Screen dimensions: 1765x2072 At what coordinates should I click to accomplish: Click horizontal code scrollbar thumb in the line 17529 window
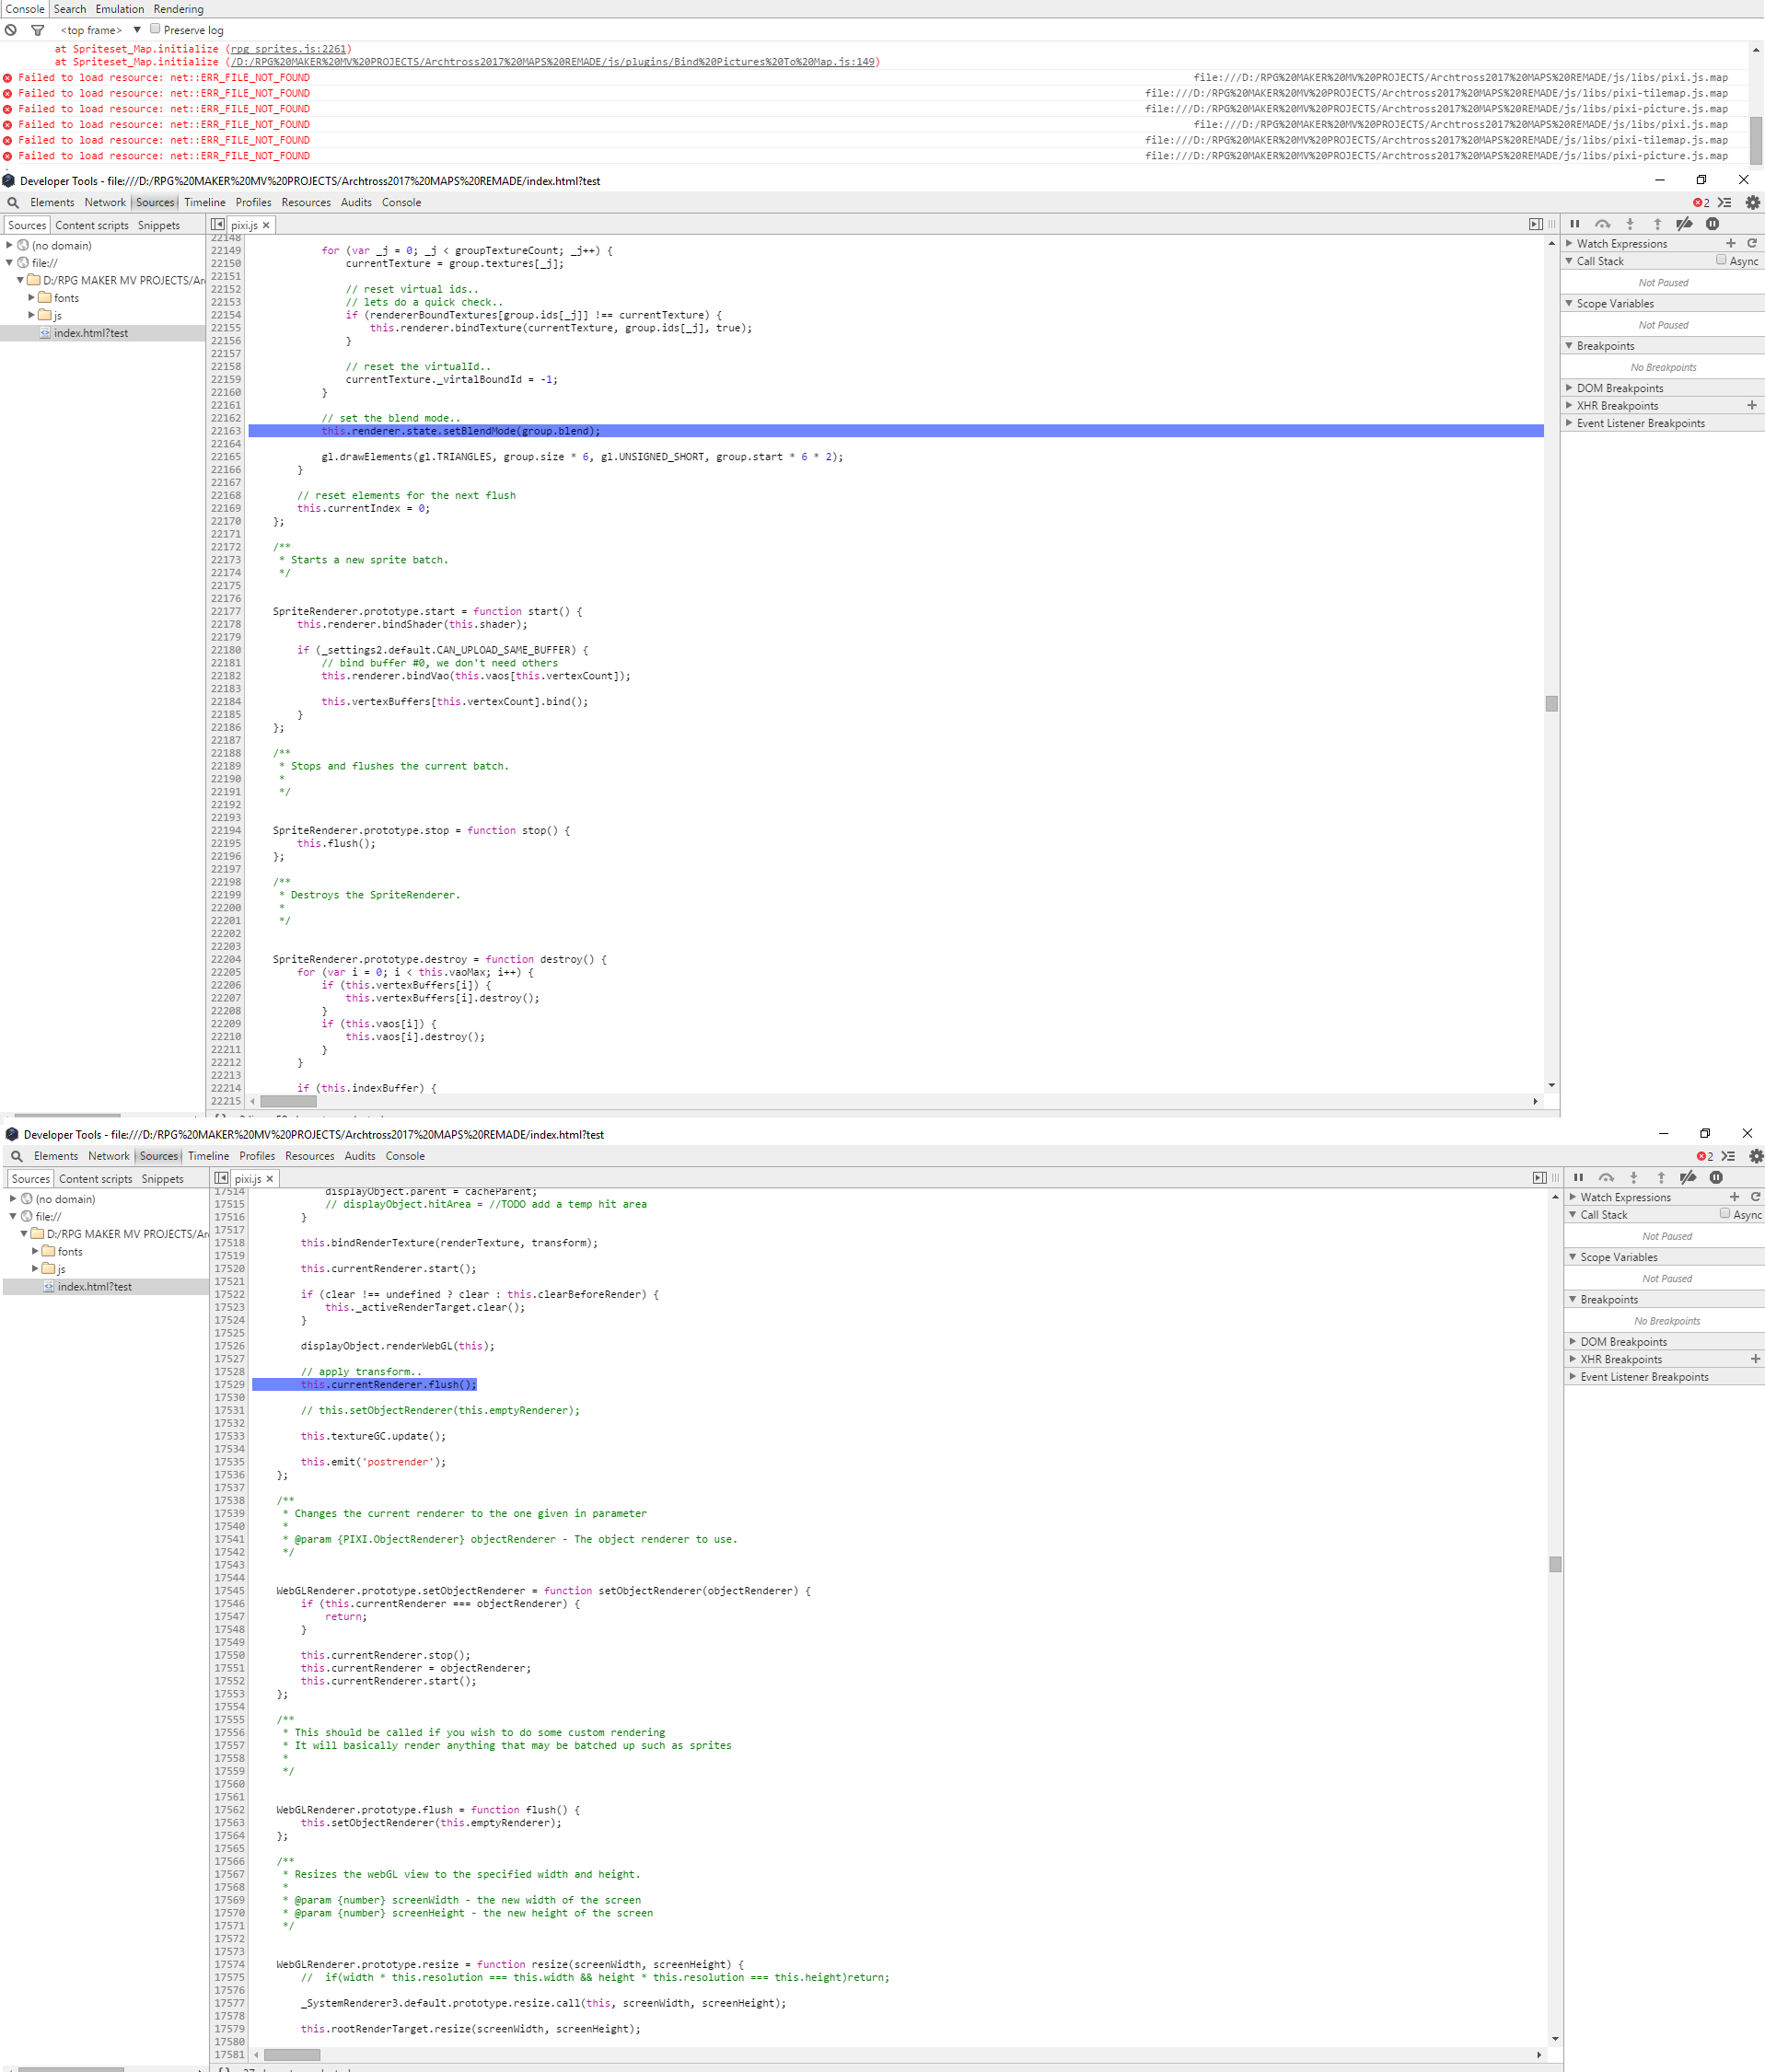(x=292, y=2056)
